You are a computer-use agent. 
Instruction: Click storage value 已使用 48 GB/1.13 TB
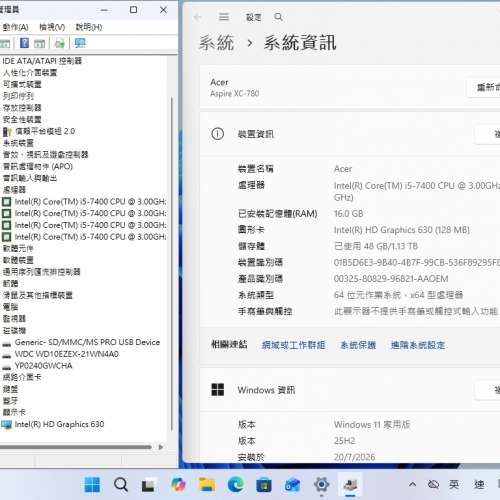pyautogui.click(x=376, y=246)
